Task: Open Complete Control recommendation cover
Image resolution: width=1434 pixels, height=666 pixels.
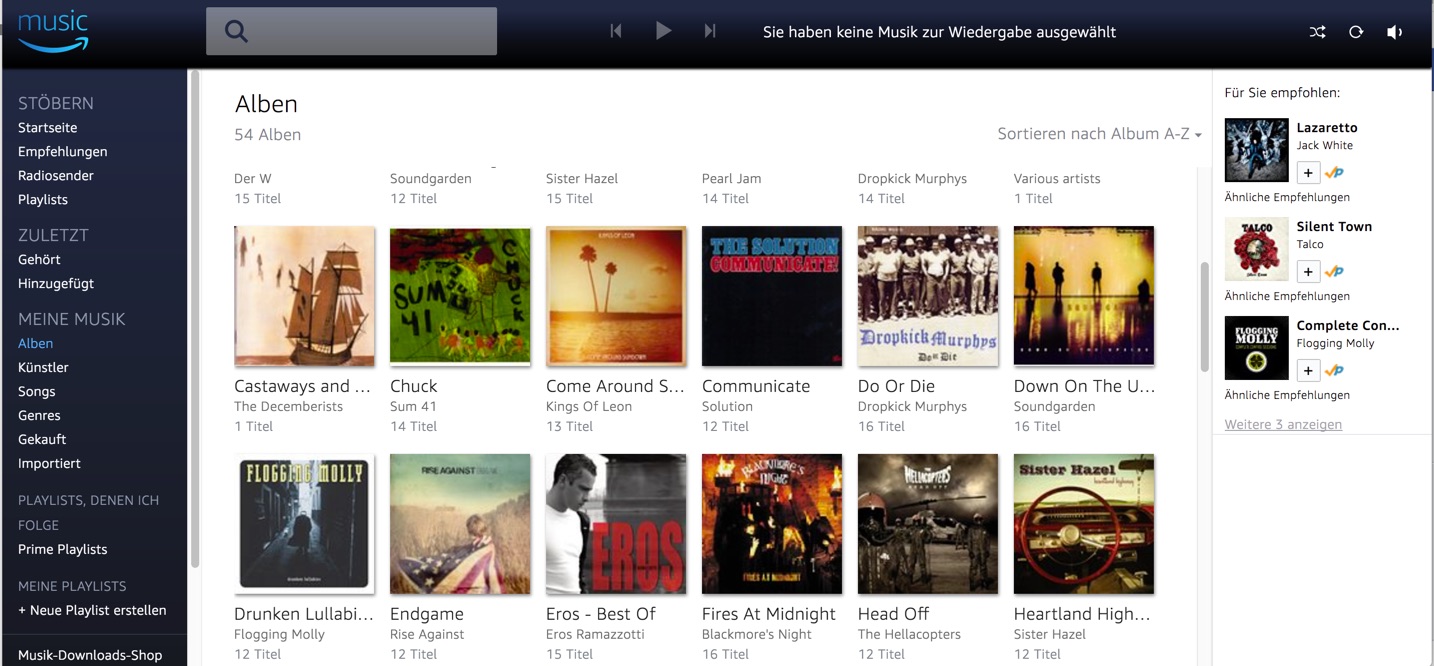Action: click(x=1256, y=348)
